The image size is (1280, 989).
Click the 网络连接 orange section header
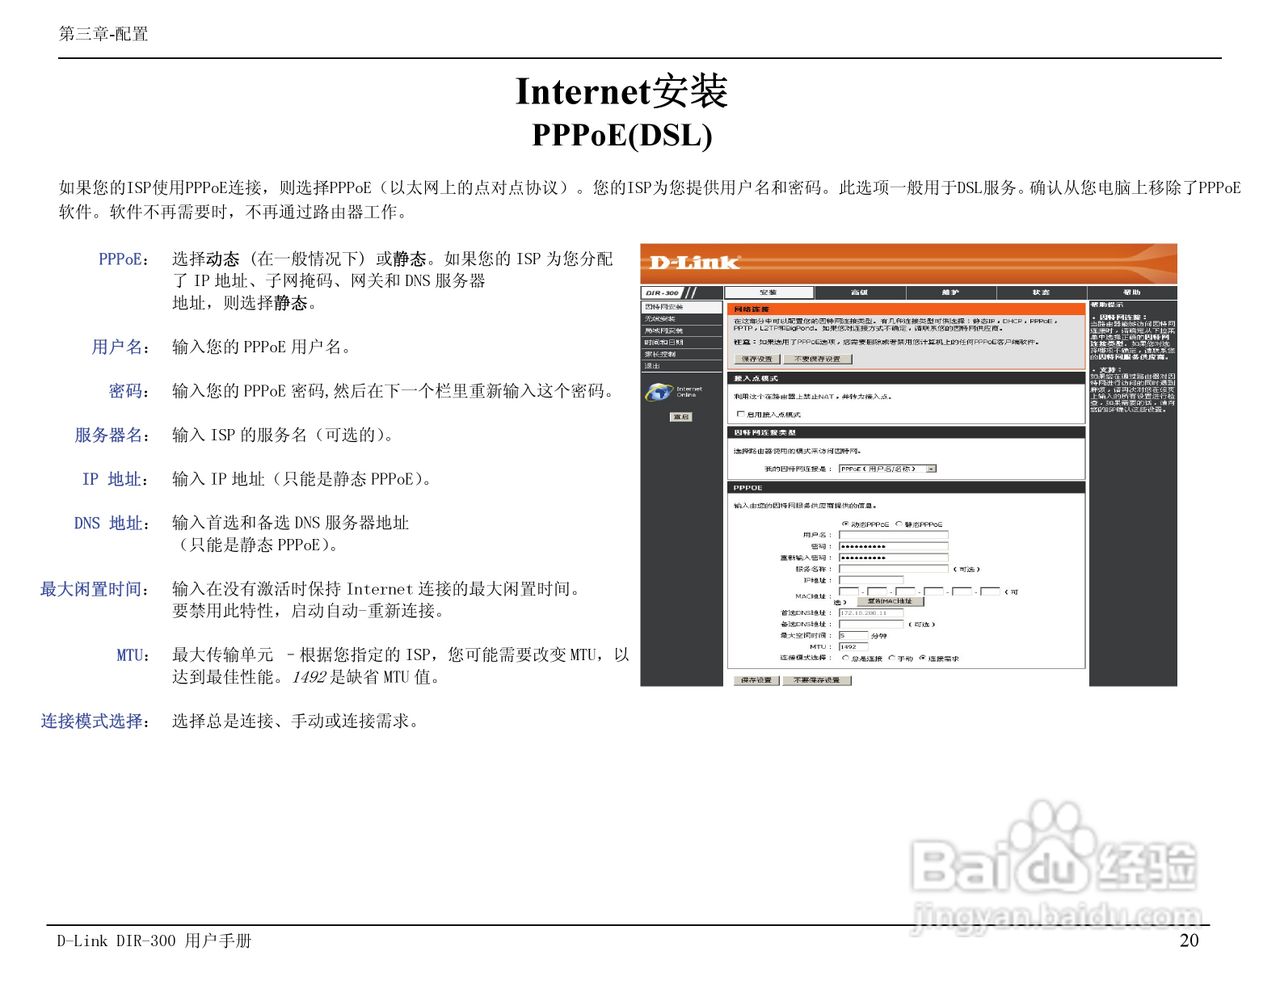[906, 309]
